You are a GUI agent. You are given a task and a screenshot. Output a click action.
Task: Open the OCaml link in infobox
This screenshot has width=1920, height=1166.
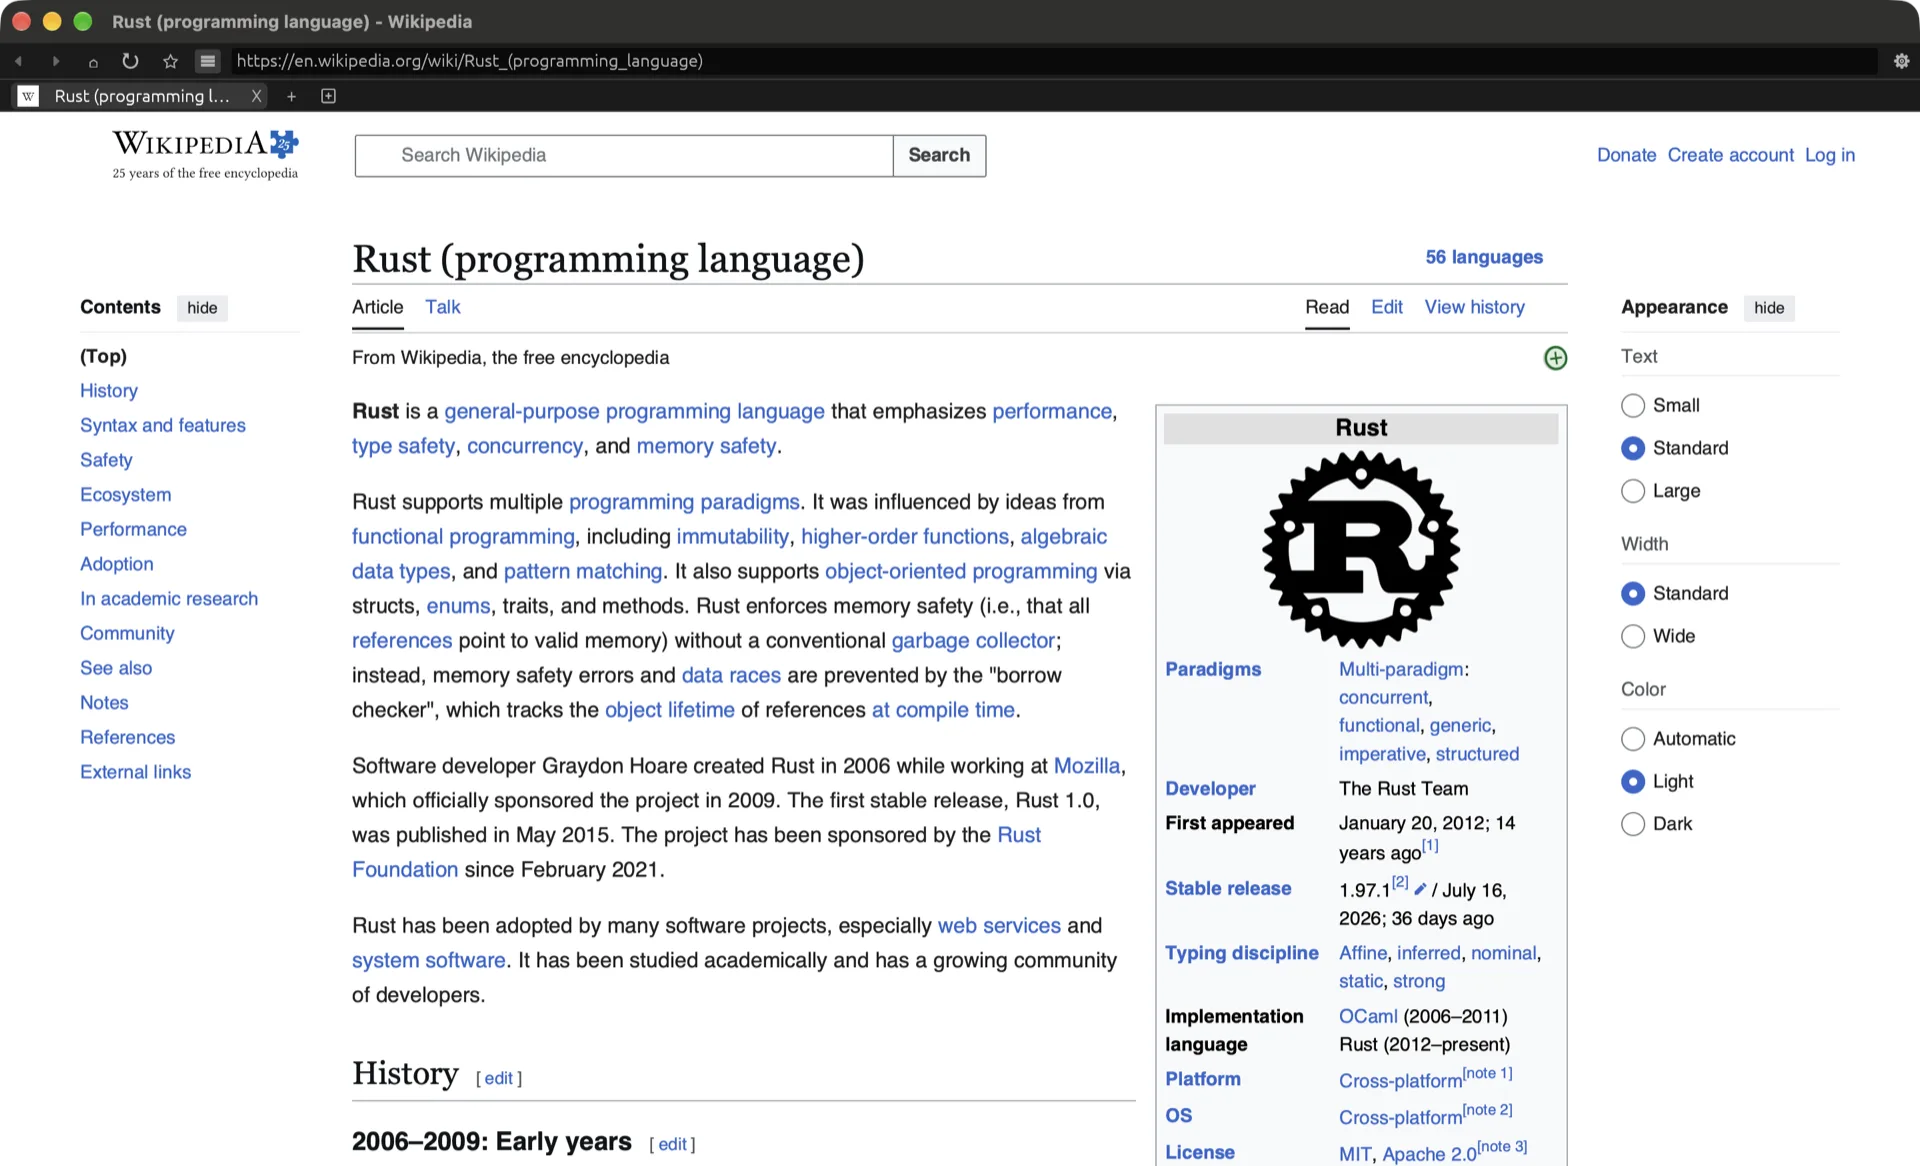pyautogui.click(x=1368, y=1016)
